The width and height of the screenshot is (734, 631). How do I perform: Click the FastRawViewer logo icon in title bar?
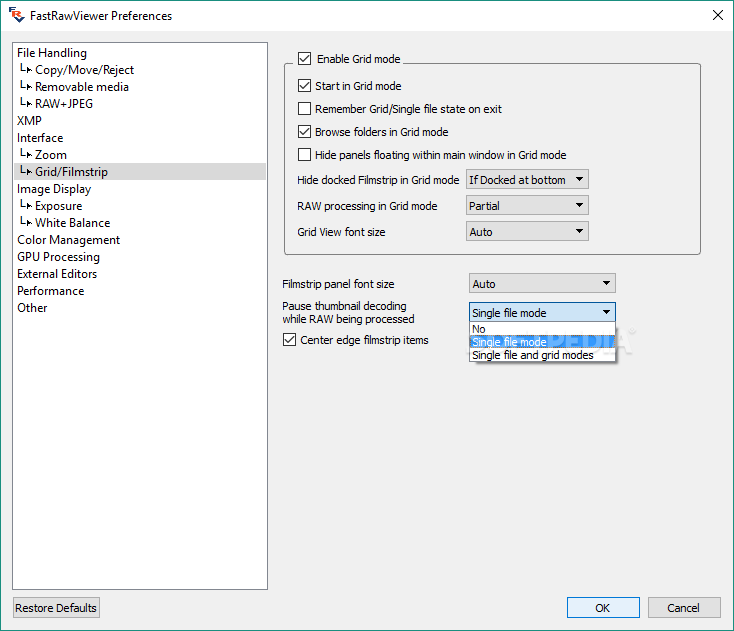[x=16, y=15]
